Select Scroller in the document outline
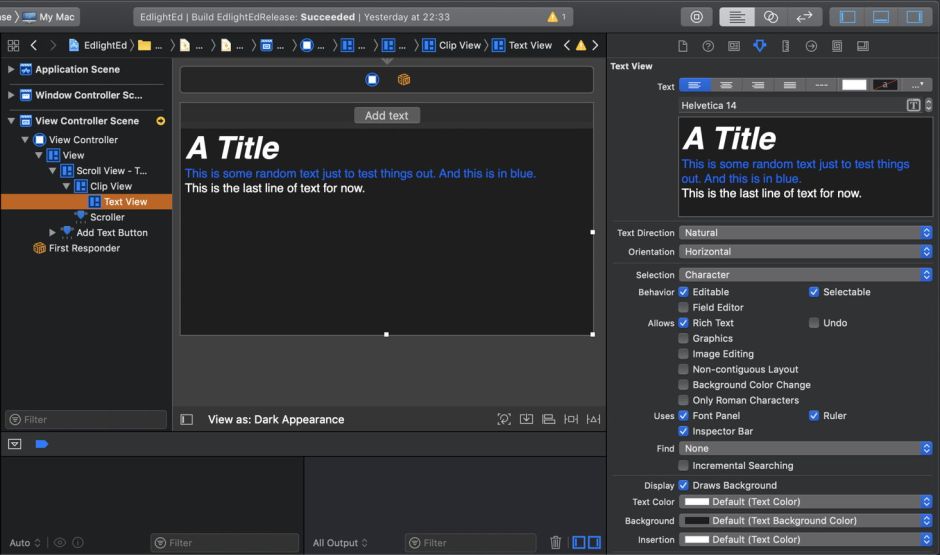 pyautogui.click(x=107, y=217)
